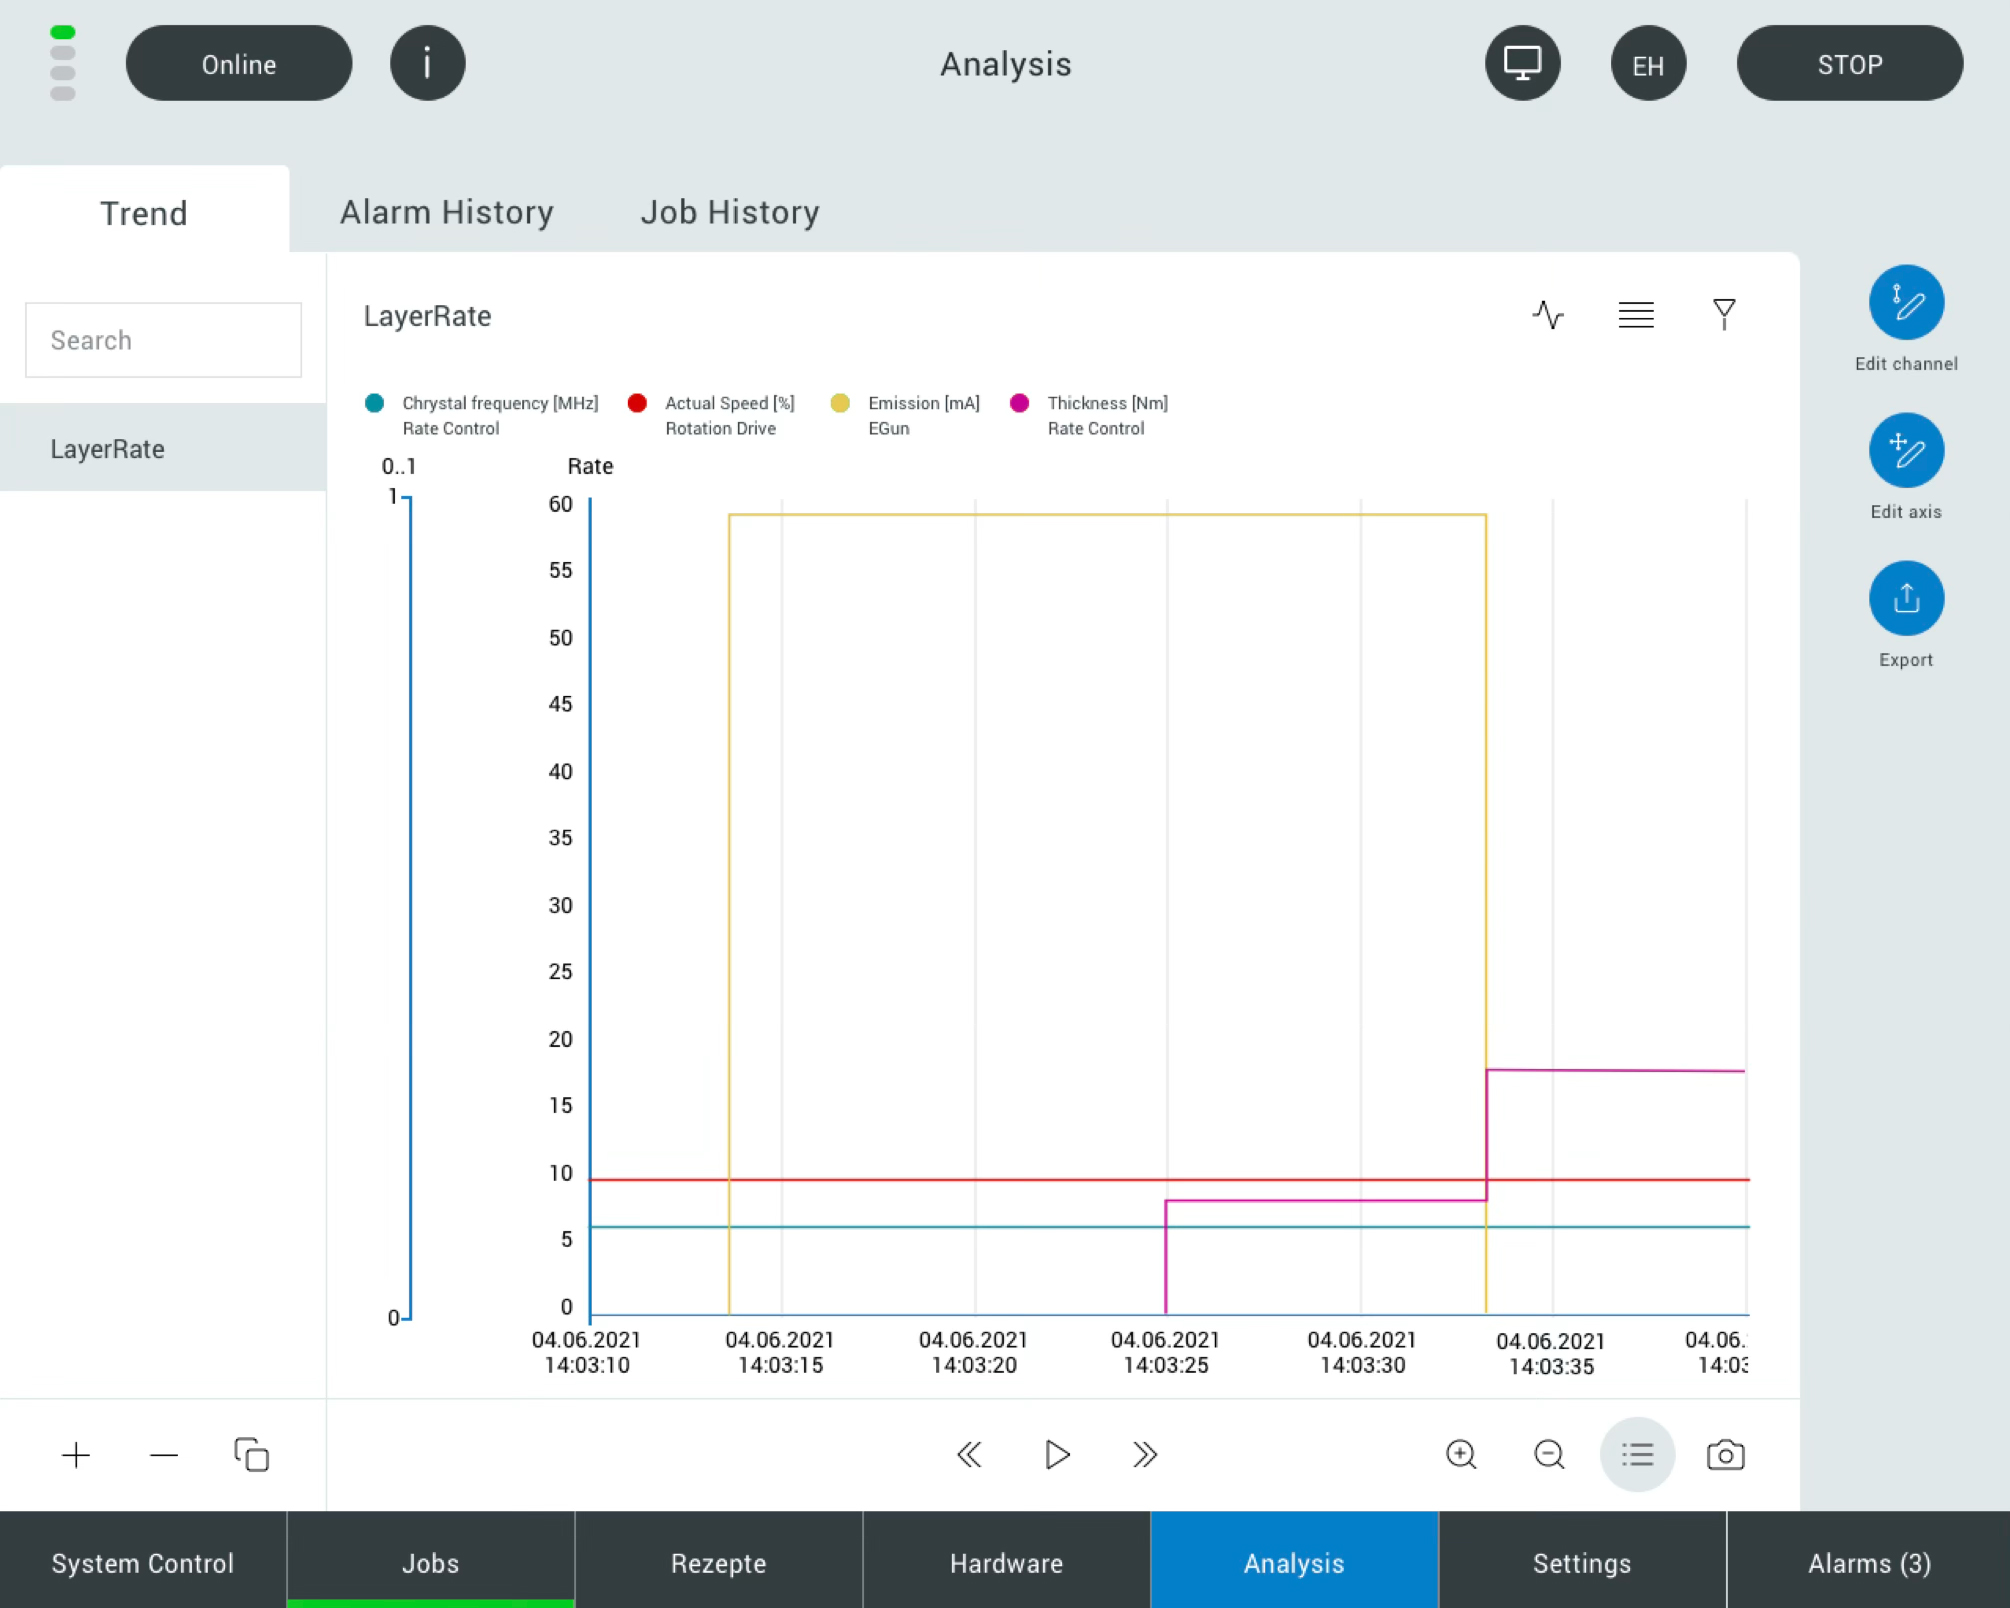The width and height of the screenshot is (2010, 1608).
Task: Click into the Search field
Action: coord(163,340)
